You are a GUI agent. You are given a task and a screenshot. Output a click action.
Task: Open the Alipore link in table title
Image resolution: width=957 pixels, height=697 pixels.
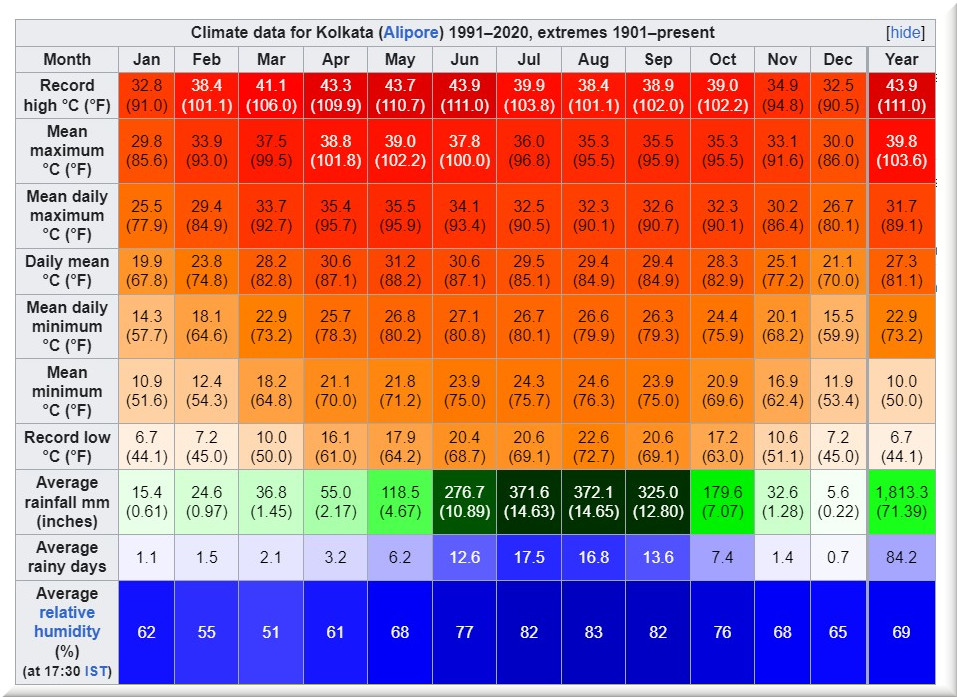coord(410,33)
